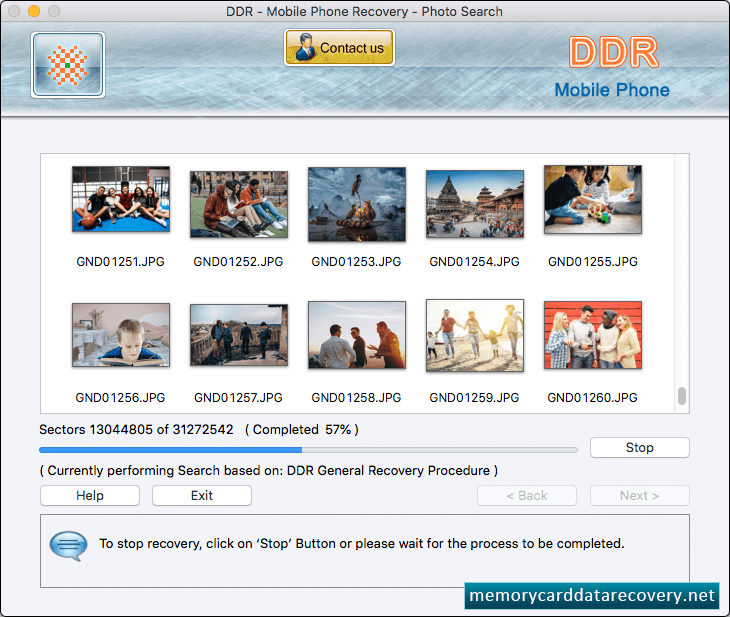Click the file name GND01260.JPG
This screenshot has width=730, height=617.
[x=593, y=398]
